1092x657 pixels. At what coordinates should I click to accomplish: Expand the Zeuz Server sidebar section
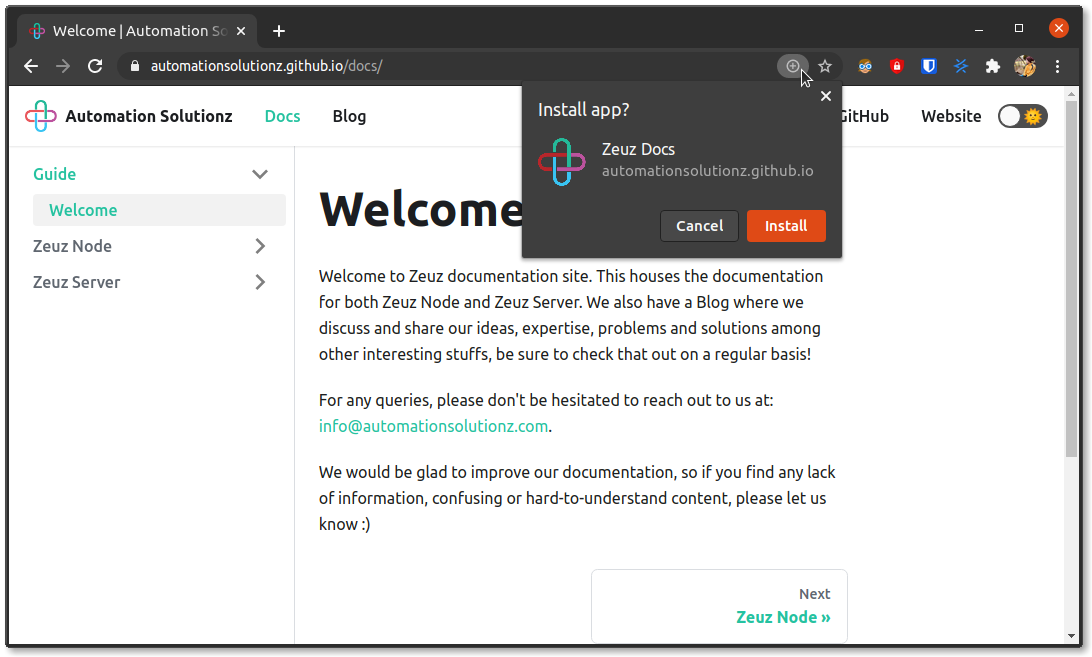tap(260, 282)
